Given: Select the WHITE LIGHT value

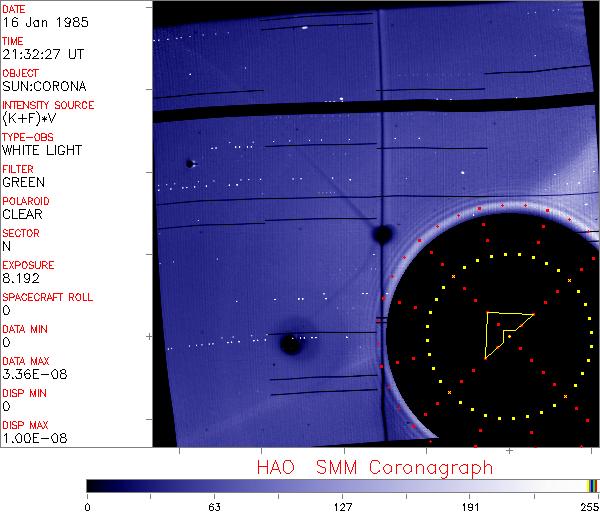Looking at the screenshot, I should pos(42,150).
